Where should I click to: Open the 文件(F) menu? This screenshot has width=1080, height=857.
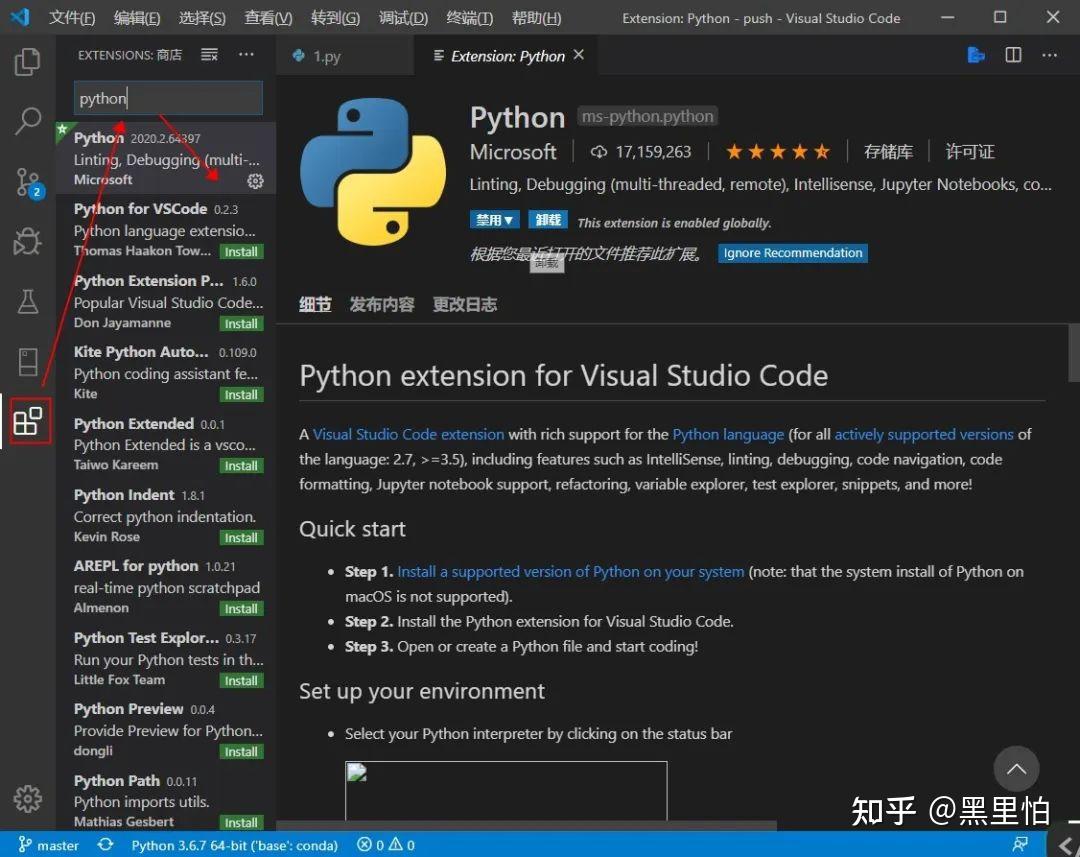[72, 17]
